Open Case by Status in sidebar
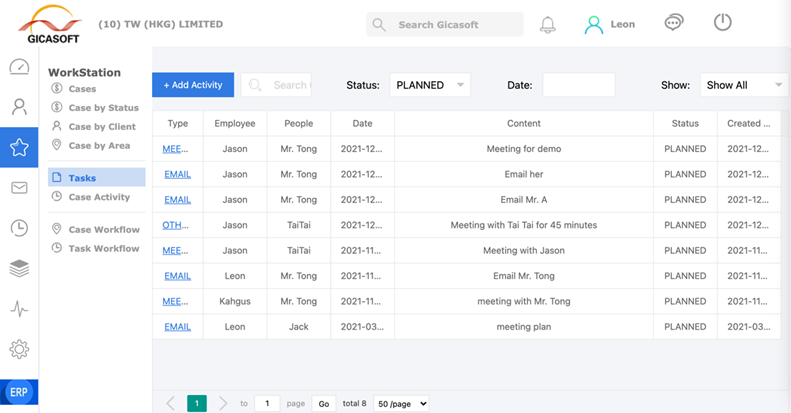Screen dimensions: 791x413 [103, 108]
